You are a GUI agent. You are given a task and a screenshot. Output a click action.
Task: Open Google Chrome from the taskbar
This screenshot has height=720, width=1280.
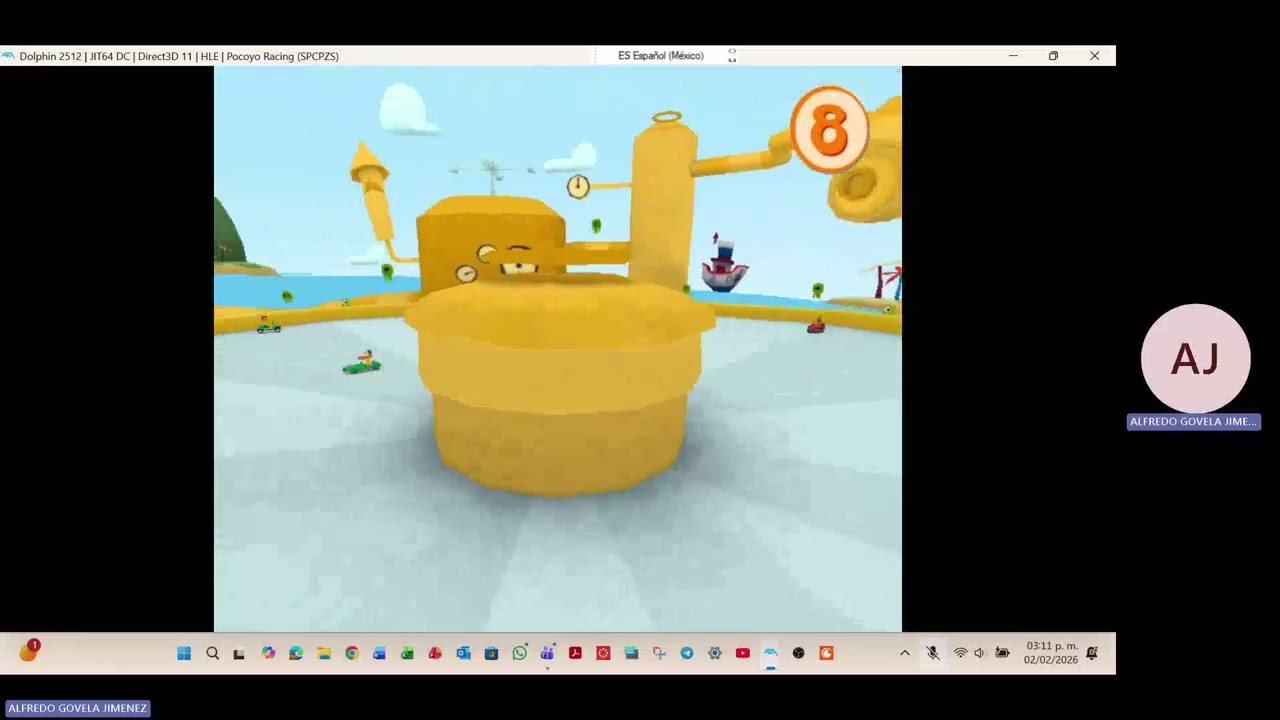[352, 653]
